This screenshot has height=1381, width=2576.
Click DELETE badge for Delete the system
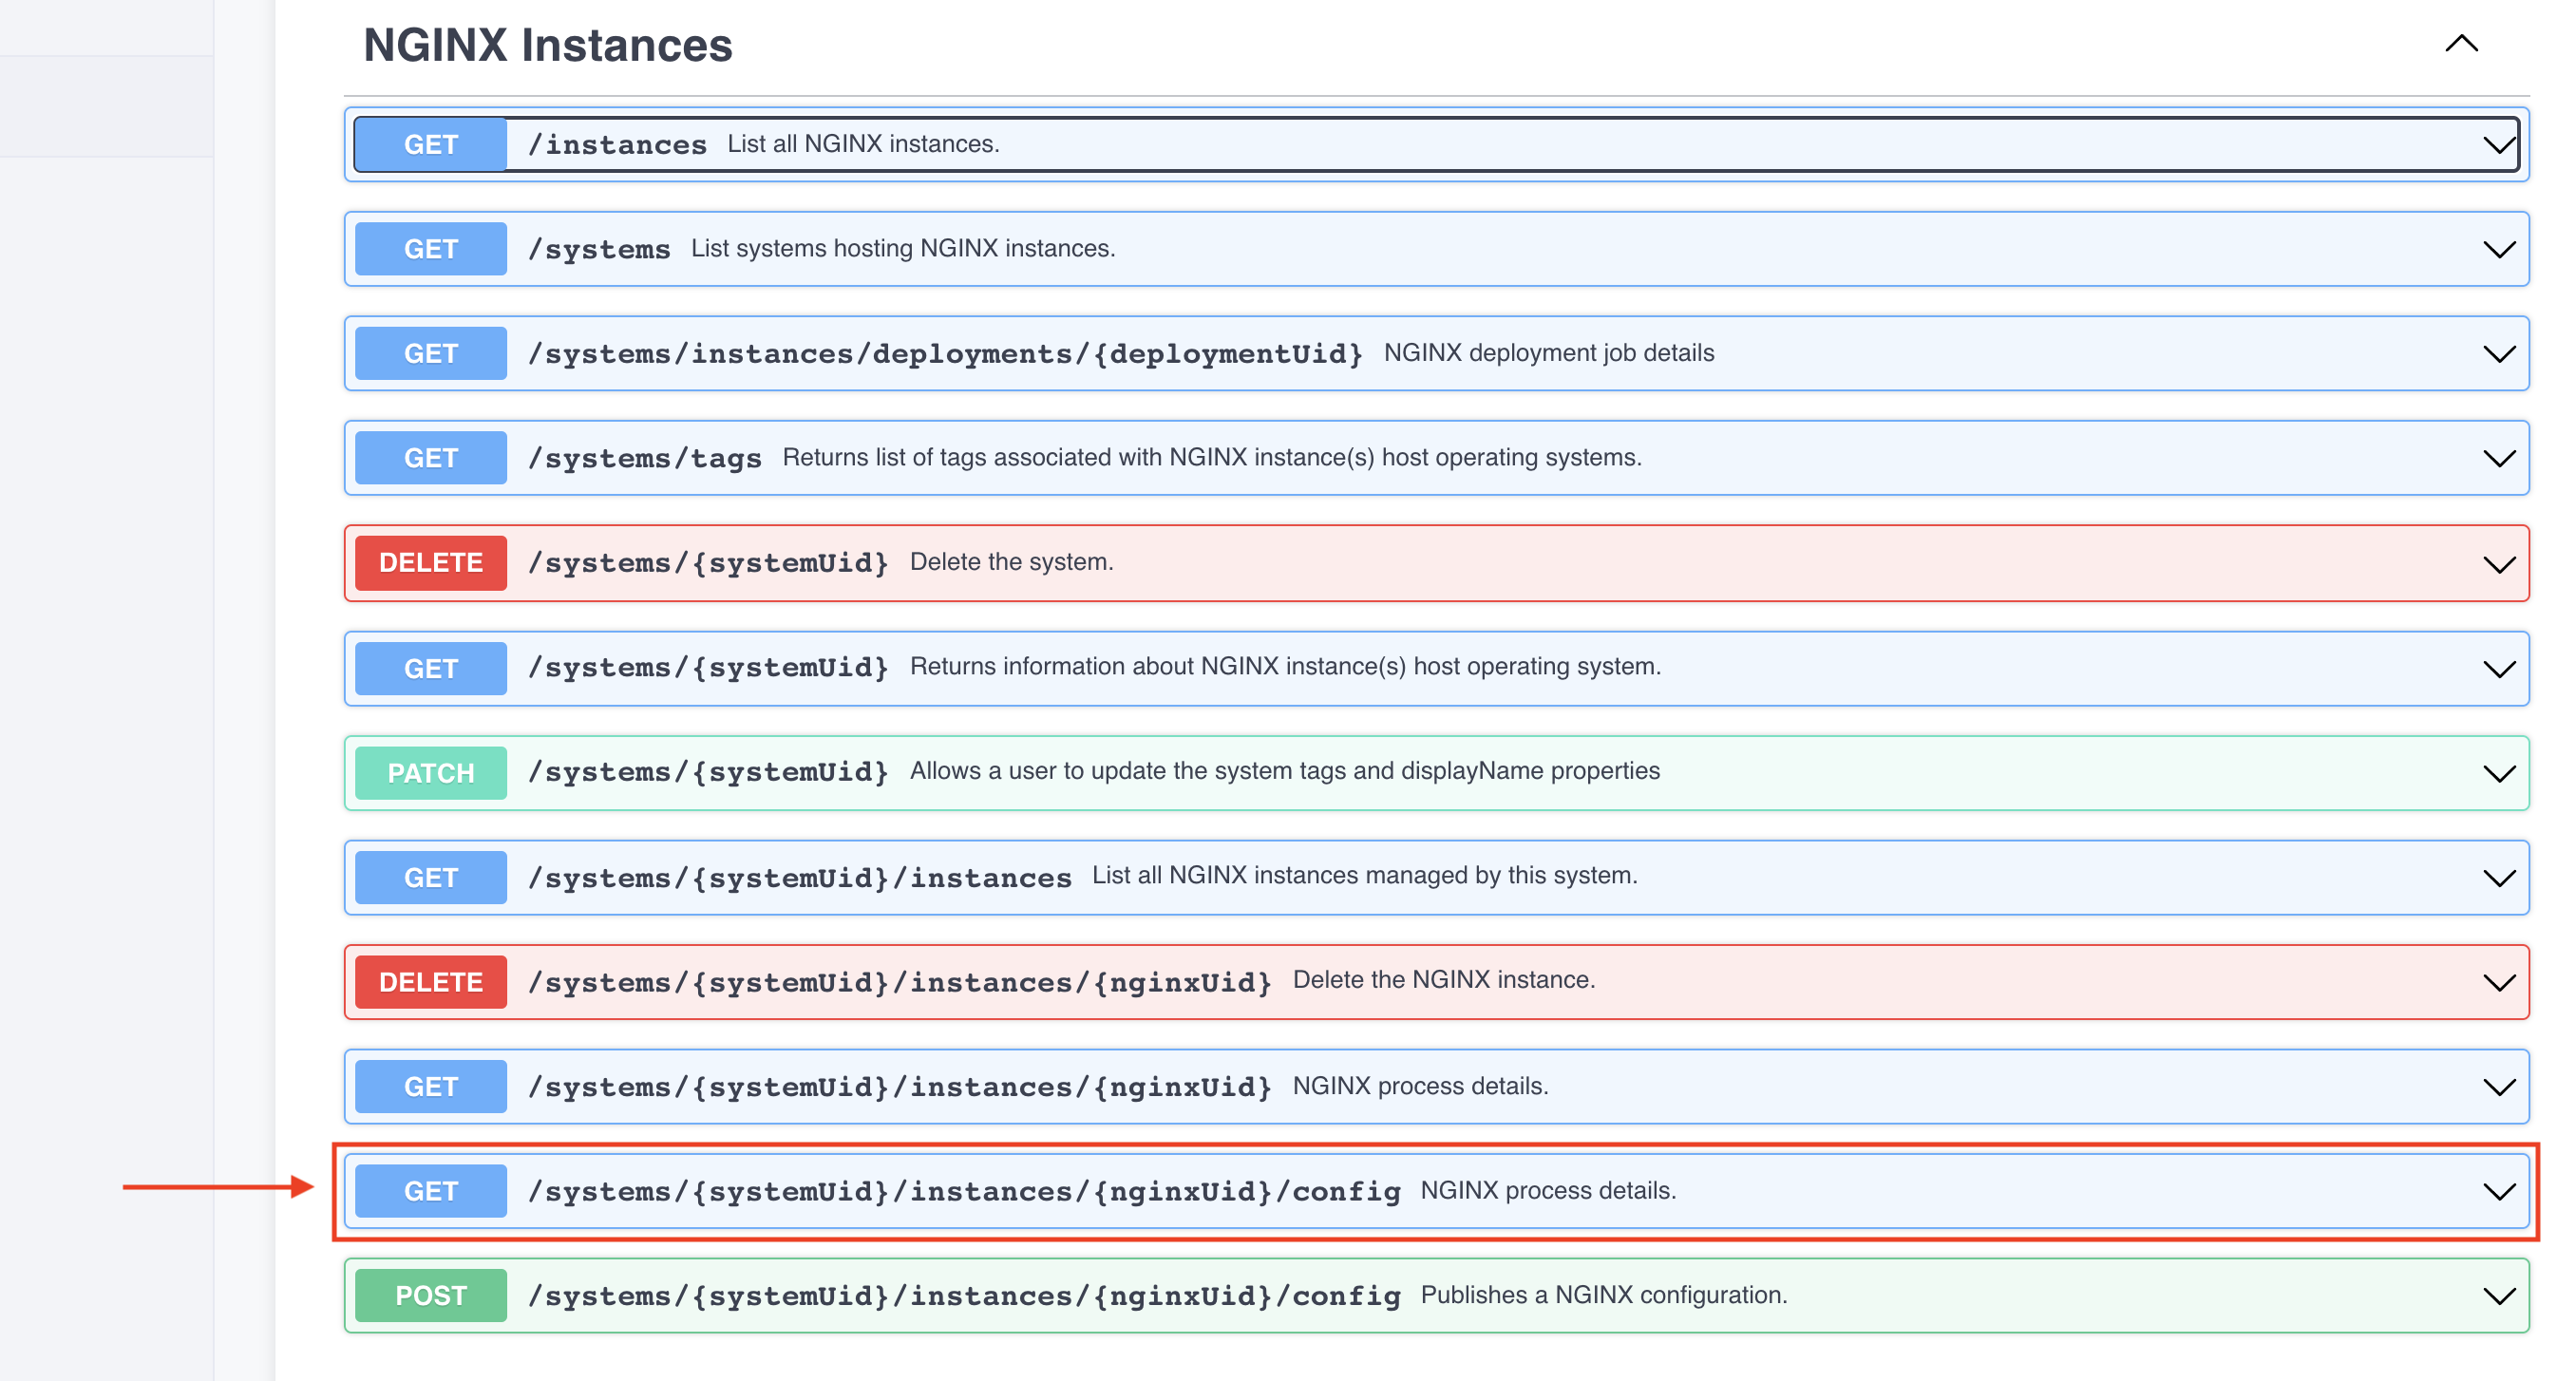(431, 563)
